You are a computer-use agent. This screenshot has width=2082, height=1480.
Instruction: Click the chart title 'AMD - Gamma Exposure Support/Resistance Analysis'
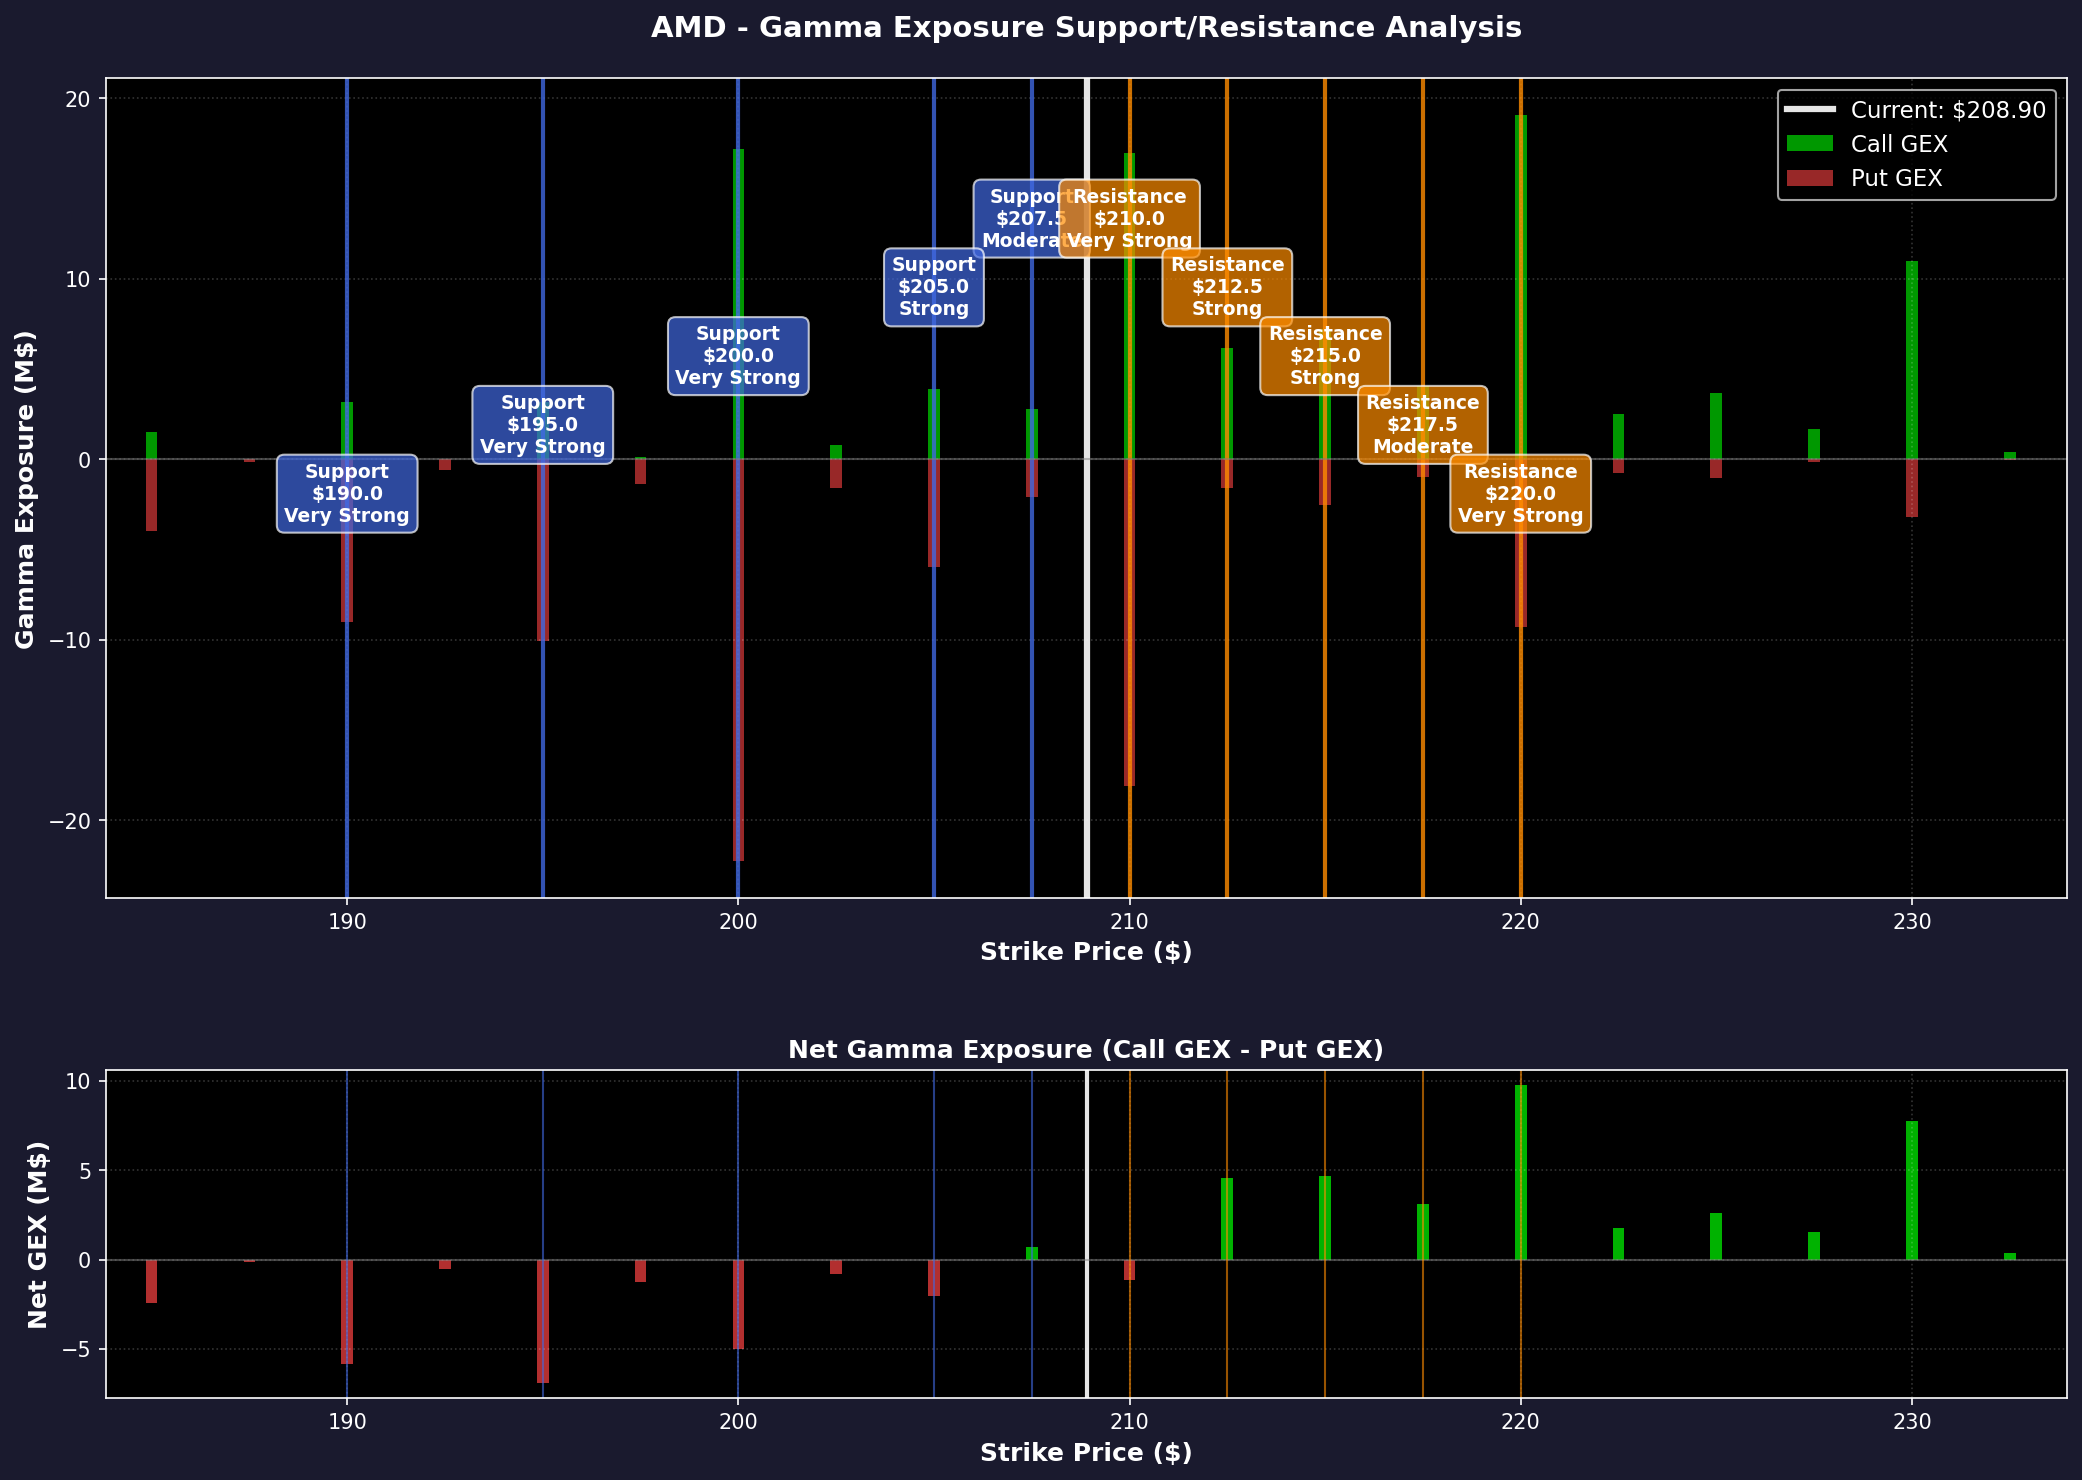click(1086, 28)
